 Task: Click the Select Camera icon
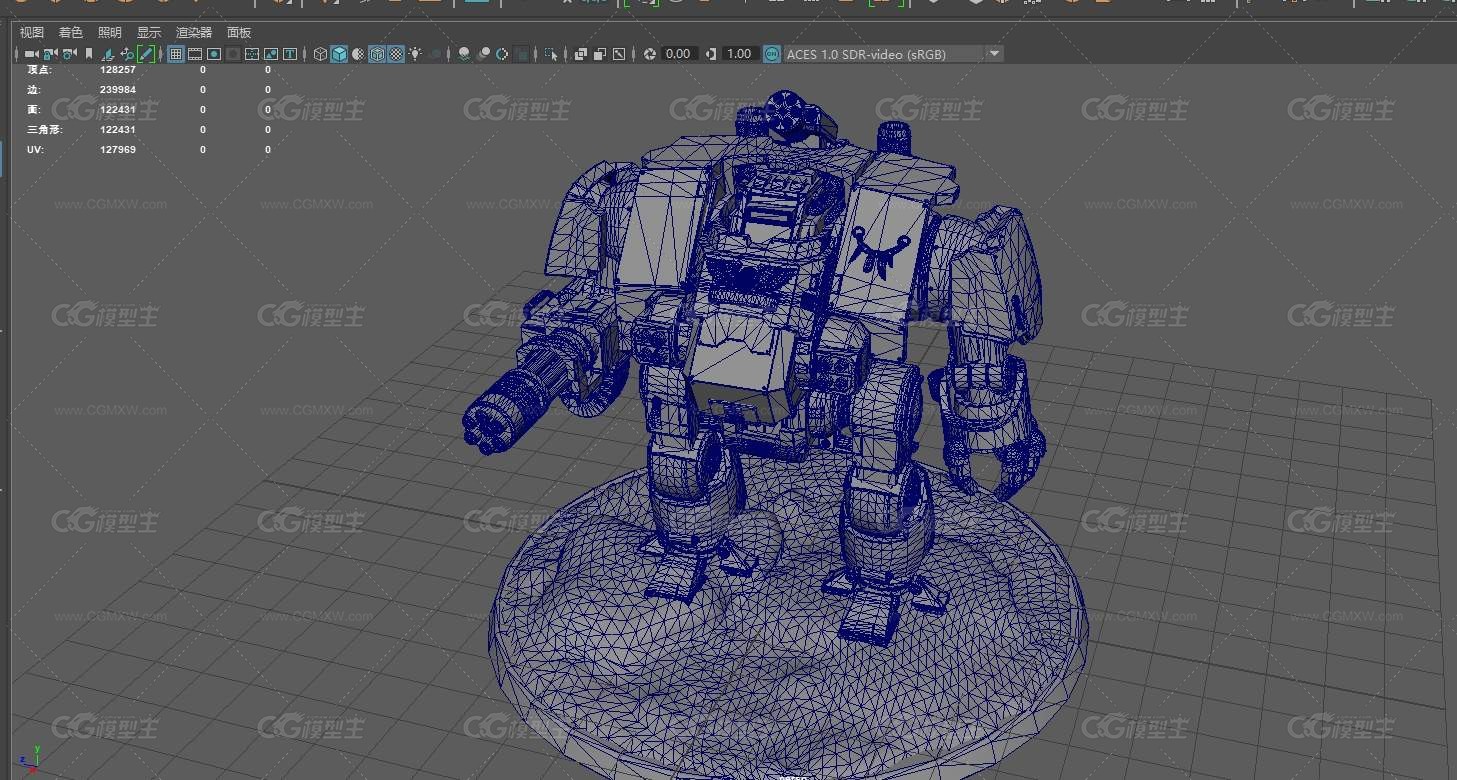click(x=31, y=54)
